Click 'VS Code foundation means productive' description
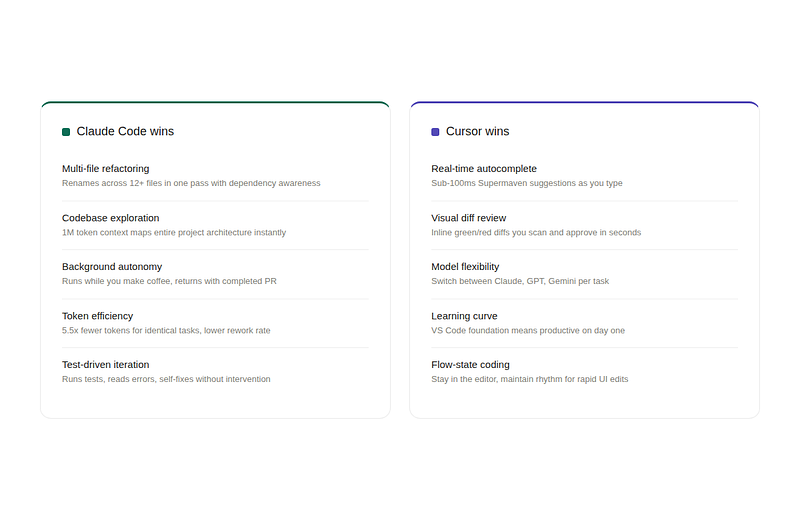This screenshot has width=800, height=520. pyautogui.click(x=528, y=331)
